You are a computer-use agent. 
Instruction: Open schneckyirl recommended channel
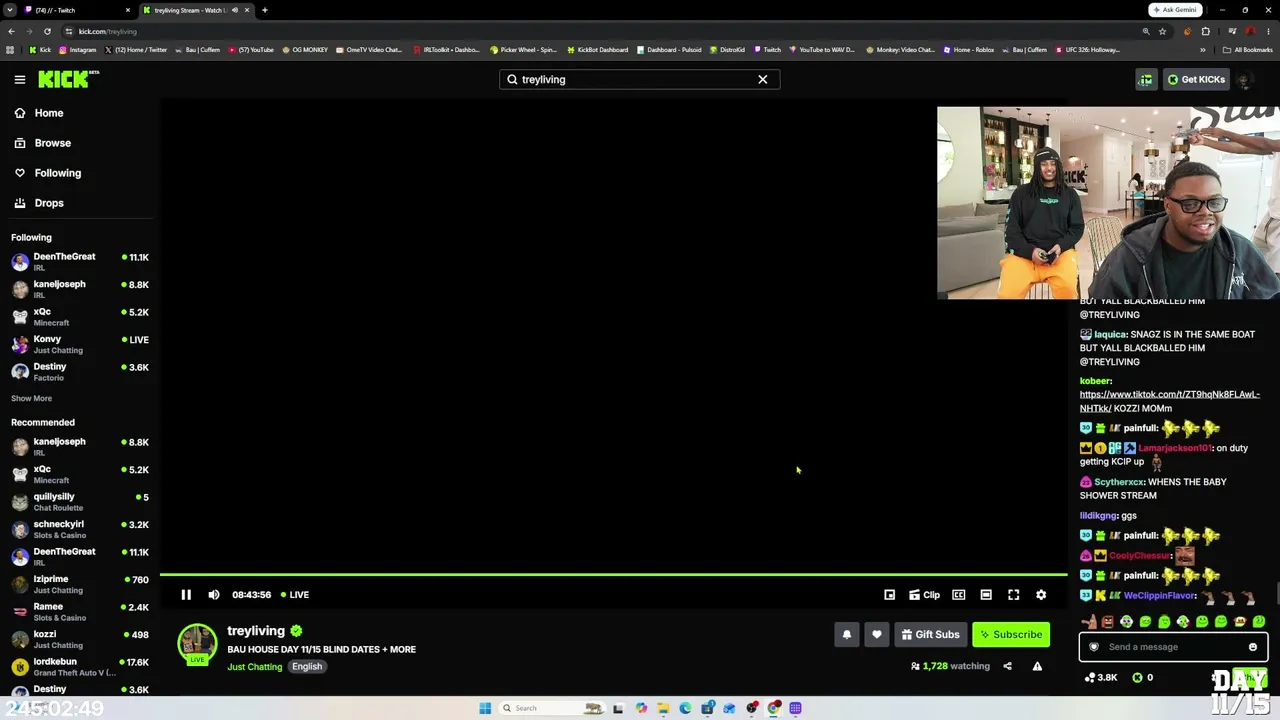tap(80, 529)
